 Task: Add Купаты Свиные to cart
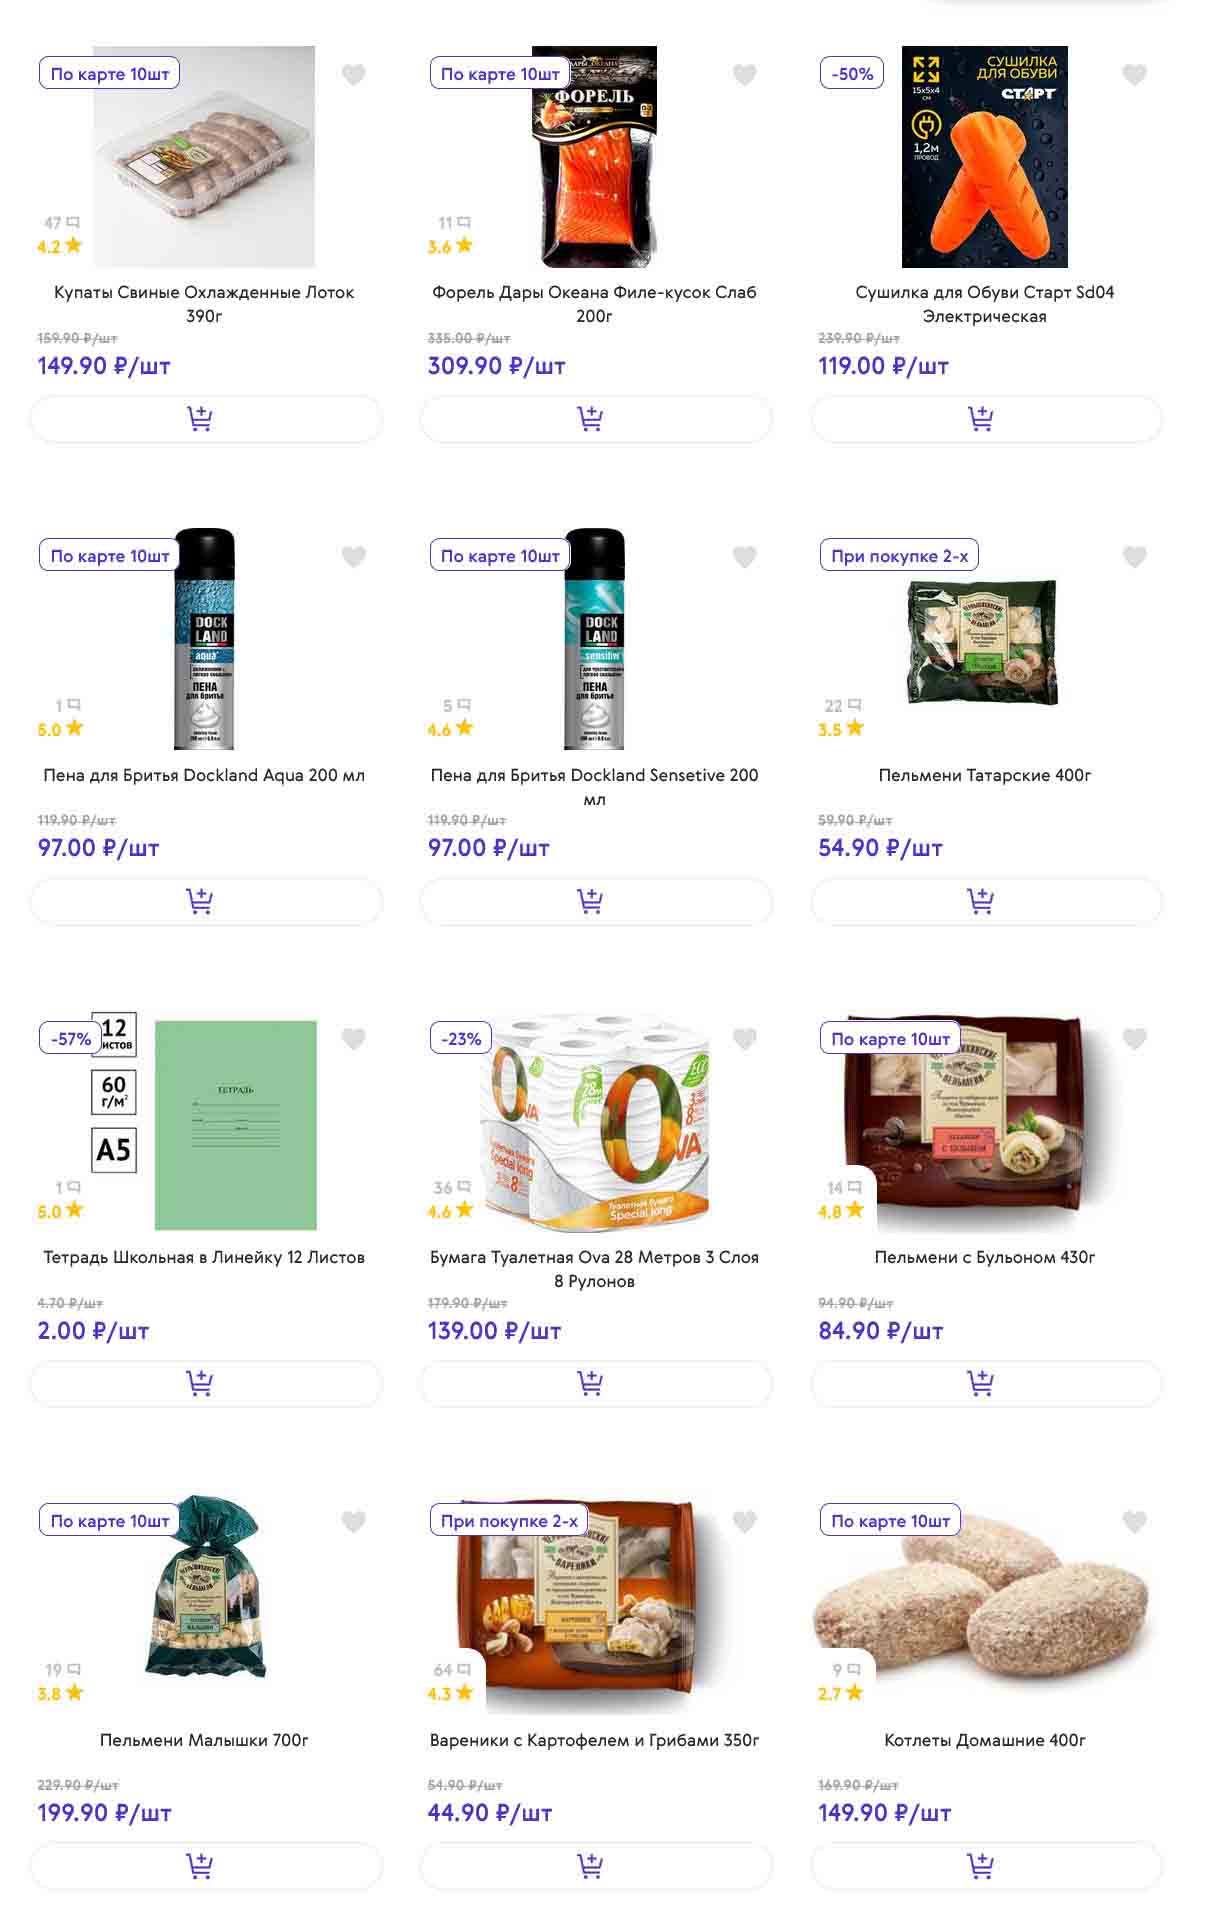click(205, 419)
